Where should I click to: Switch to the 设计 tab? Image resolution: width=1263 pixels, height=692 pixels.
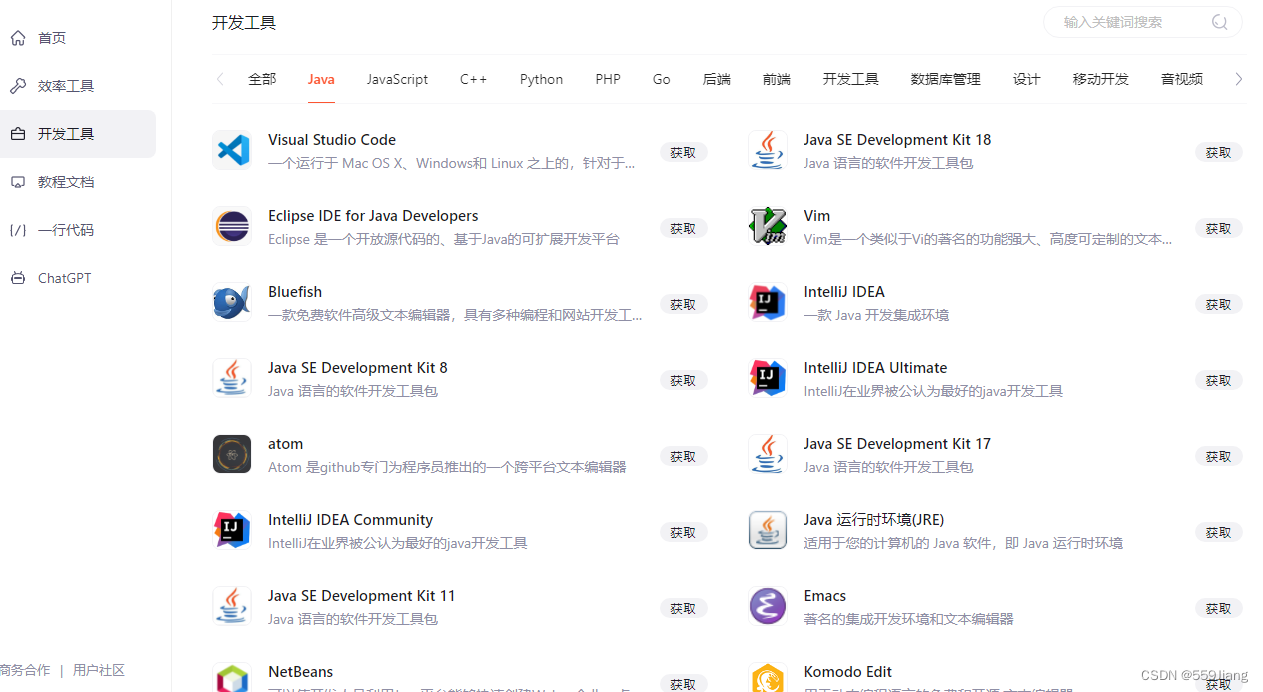[x=1026, y=79]
